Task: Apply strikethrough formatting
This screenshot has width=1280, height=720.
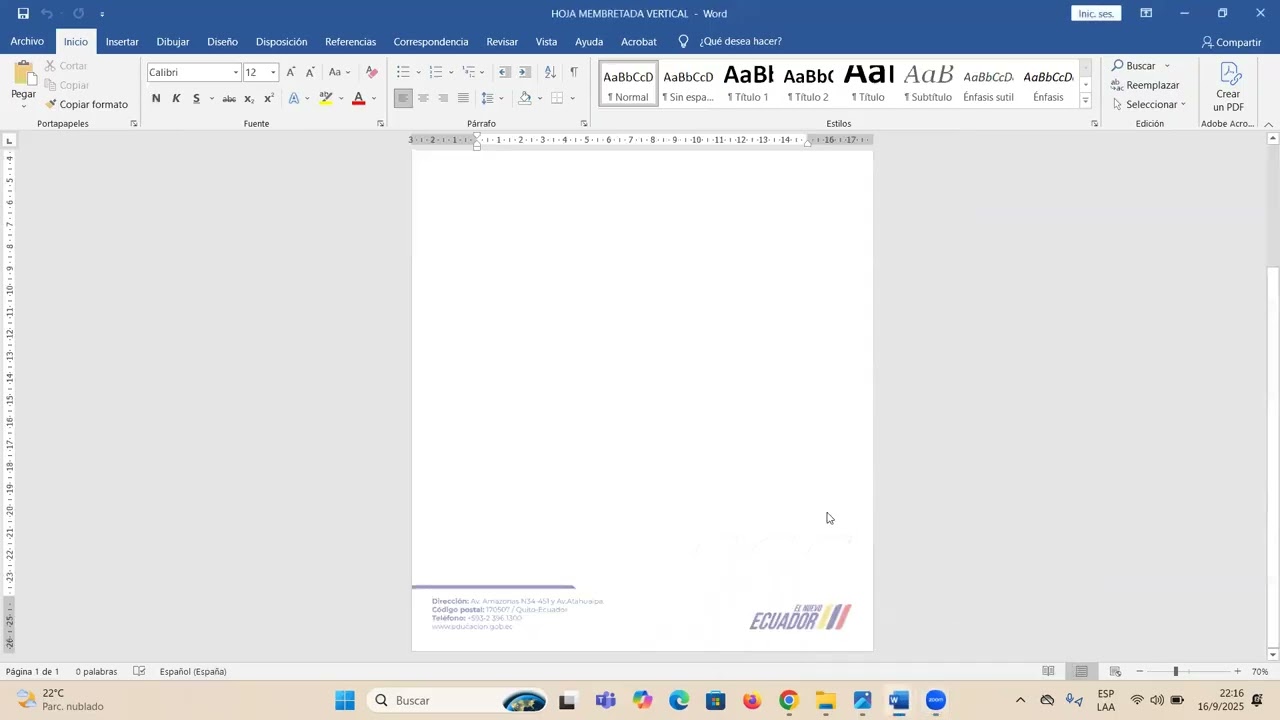Action: pyautogui.click(x=229, y=98)
